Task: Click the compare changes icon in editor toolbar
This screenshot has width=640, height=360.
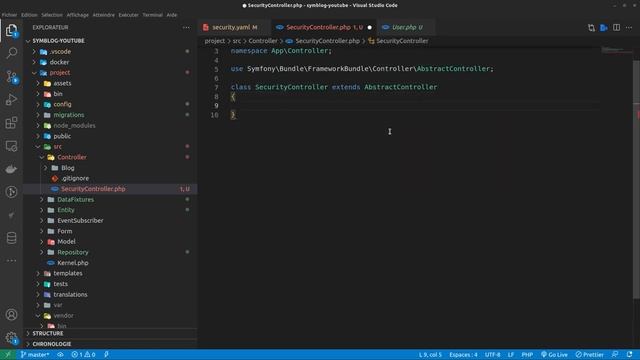Action: [x=591, y=27]
